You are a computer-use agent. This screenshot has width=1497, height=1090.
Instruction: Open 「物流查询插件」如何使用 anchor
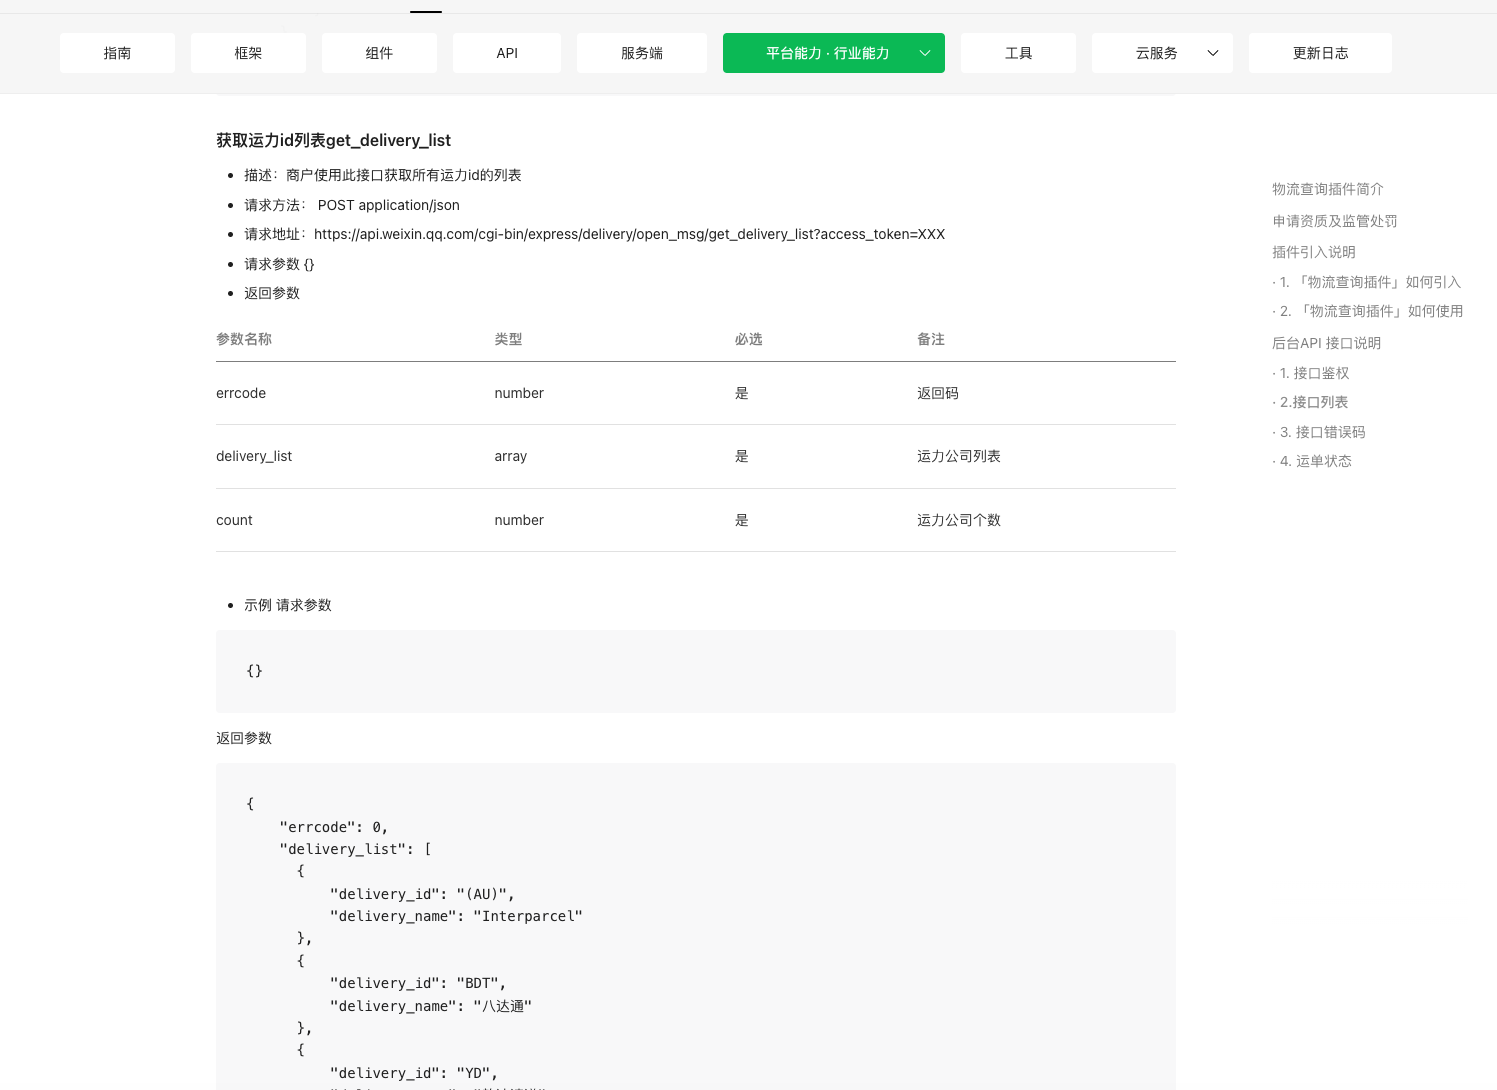point(1368,311)
